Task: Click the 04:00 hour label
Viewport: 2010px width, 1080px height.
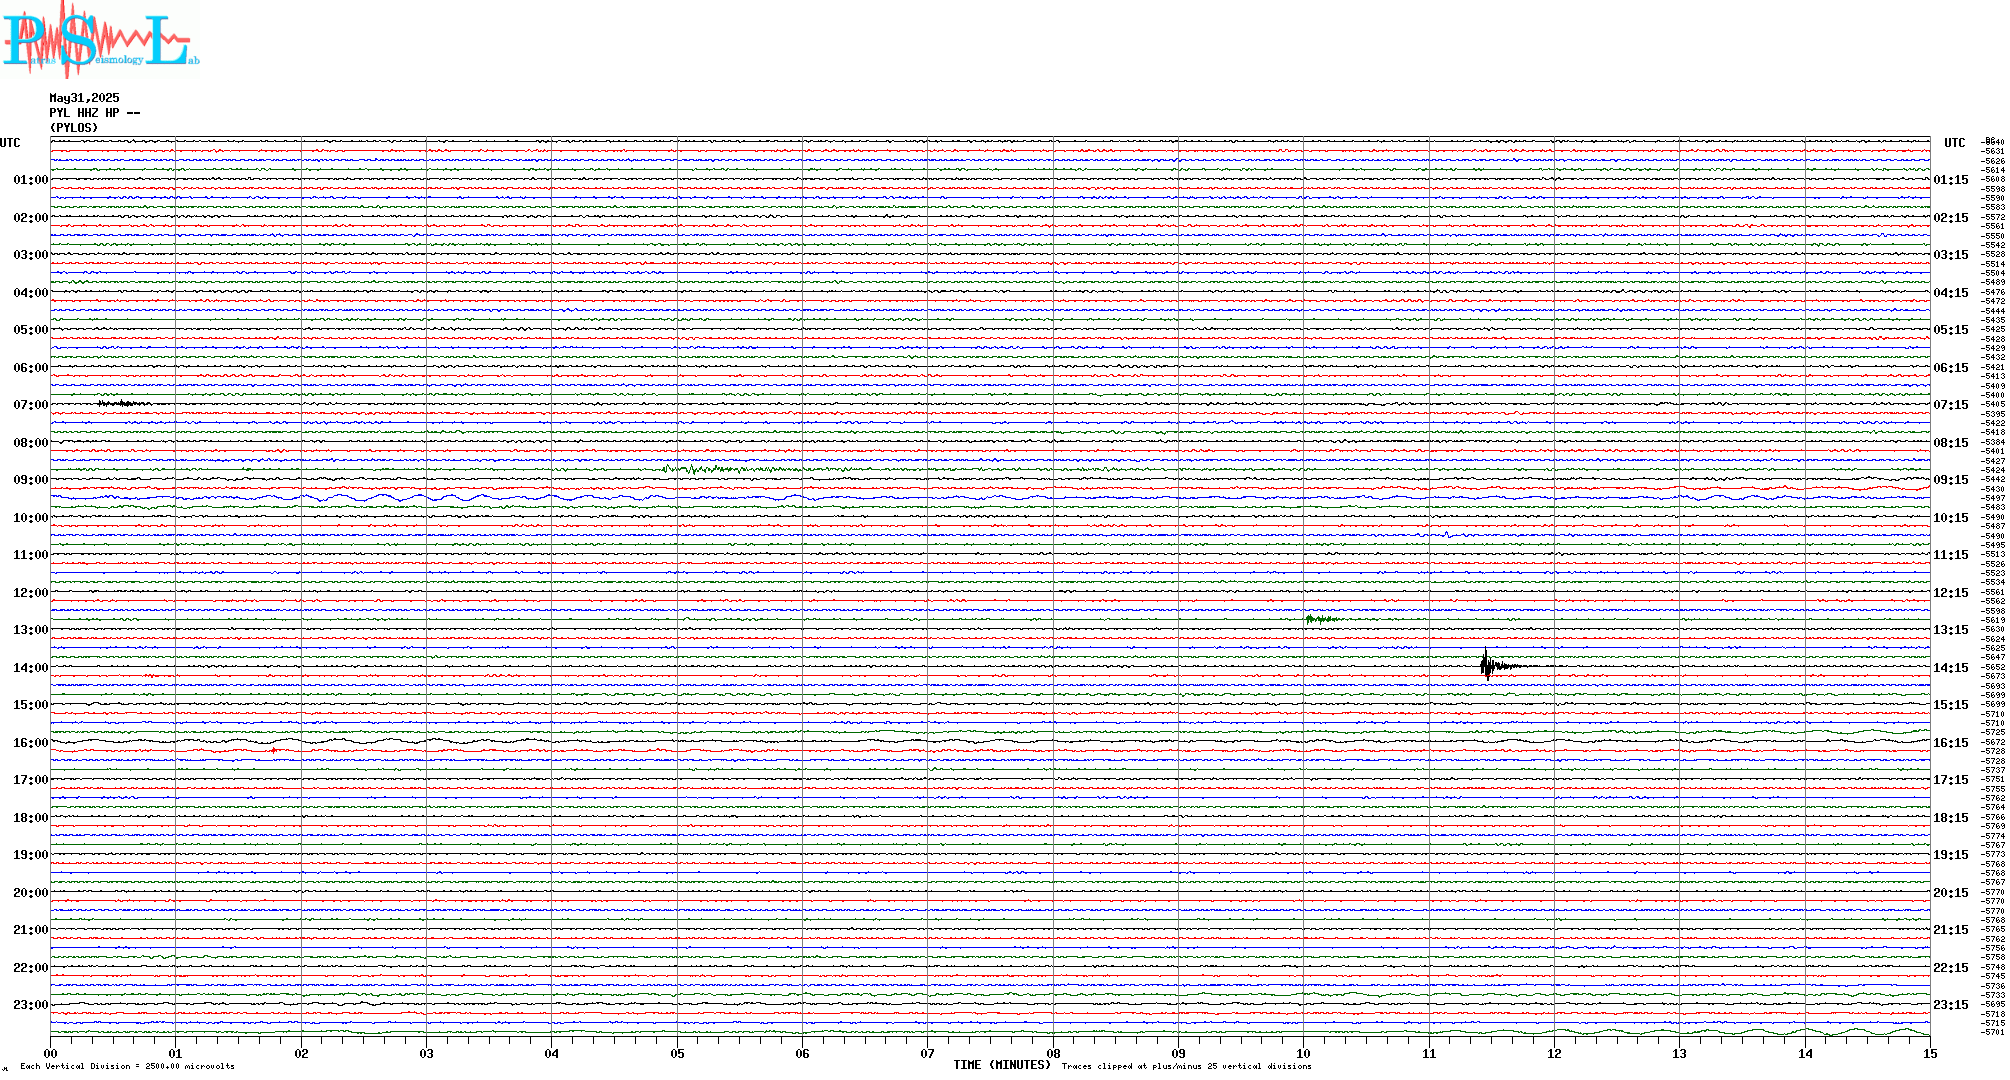Action: tap(30, 293)
